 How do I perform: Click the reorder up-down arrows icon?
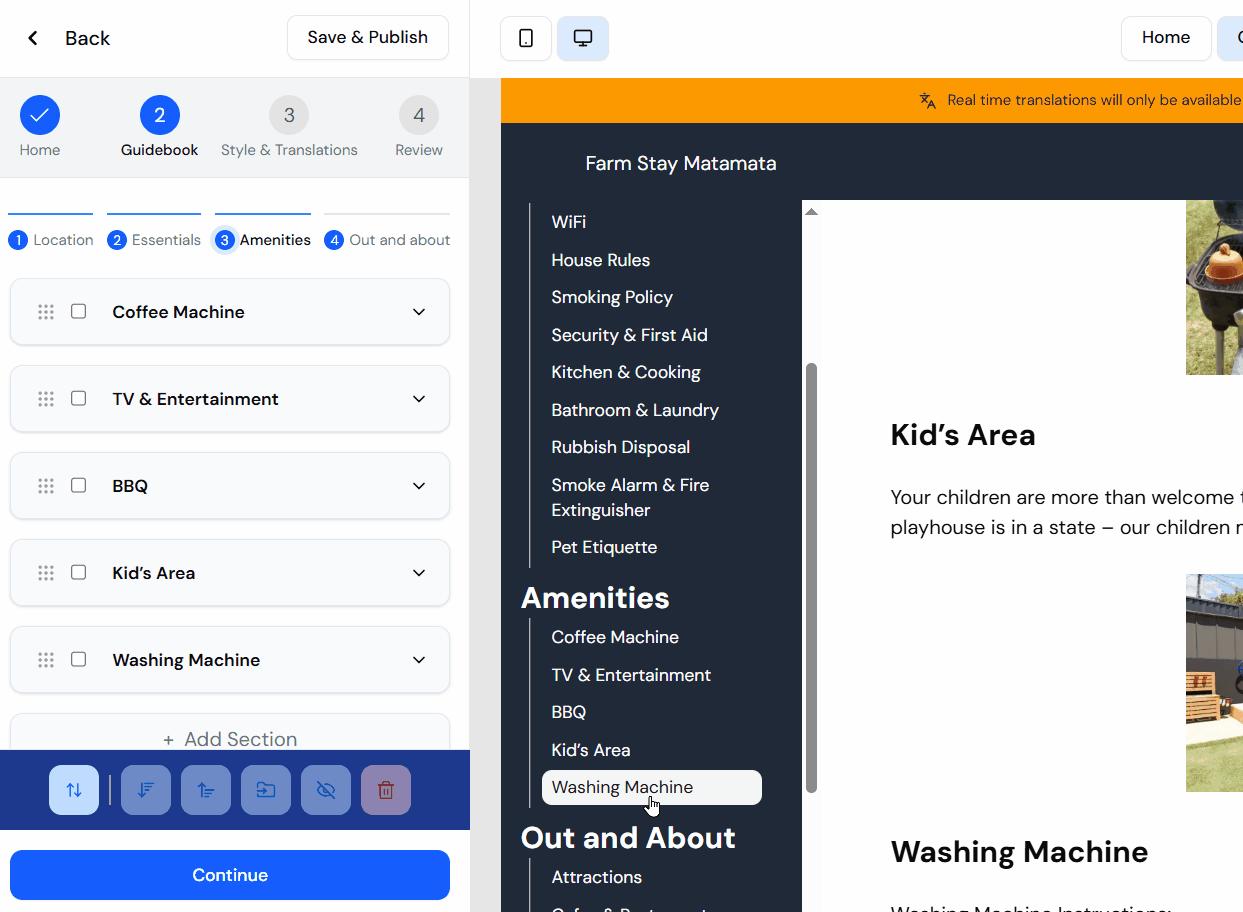click(73, 790)
